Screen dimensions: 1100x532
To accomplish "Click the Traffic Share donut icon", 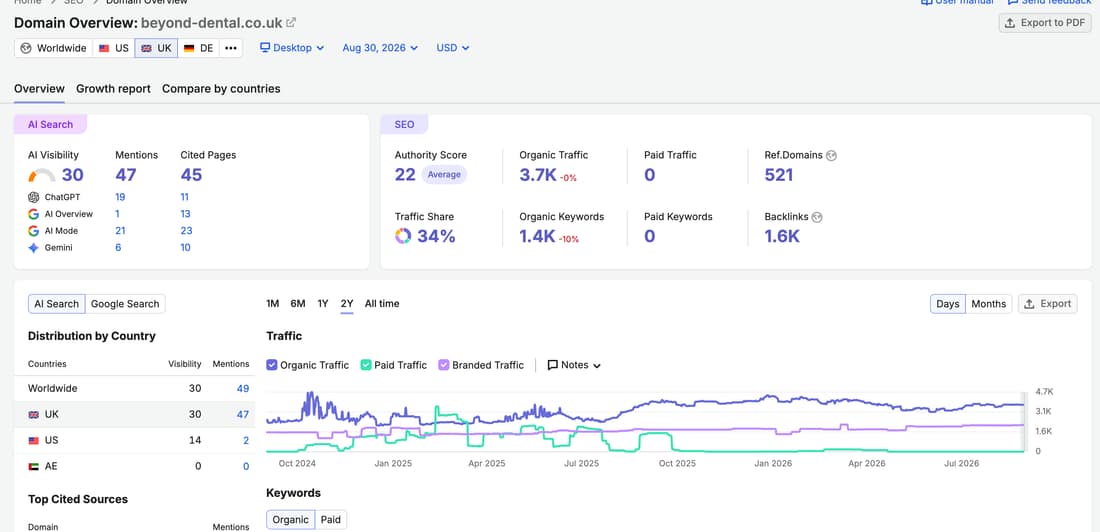I will click(403, 236).
